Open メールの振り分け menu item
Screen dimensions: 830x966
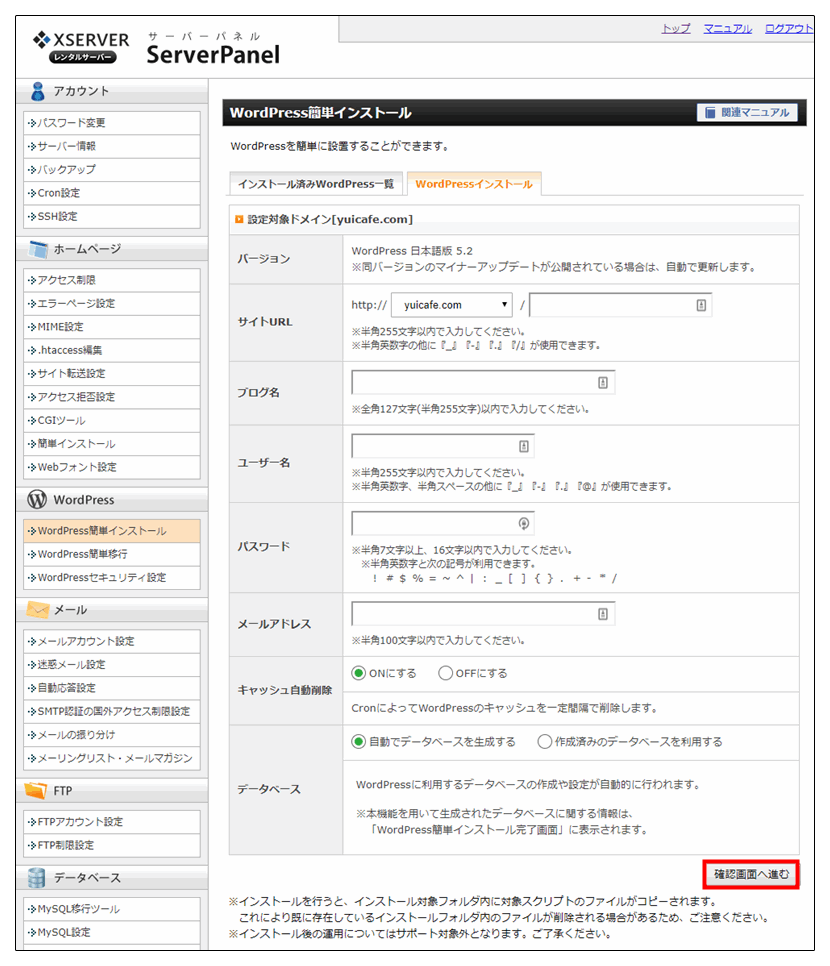[112, 735]
